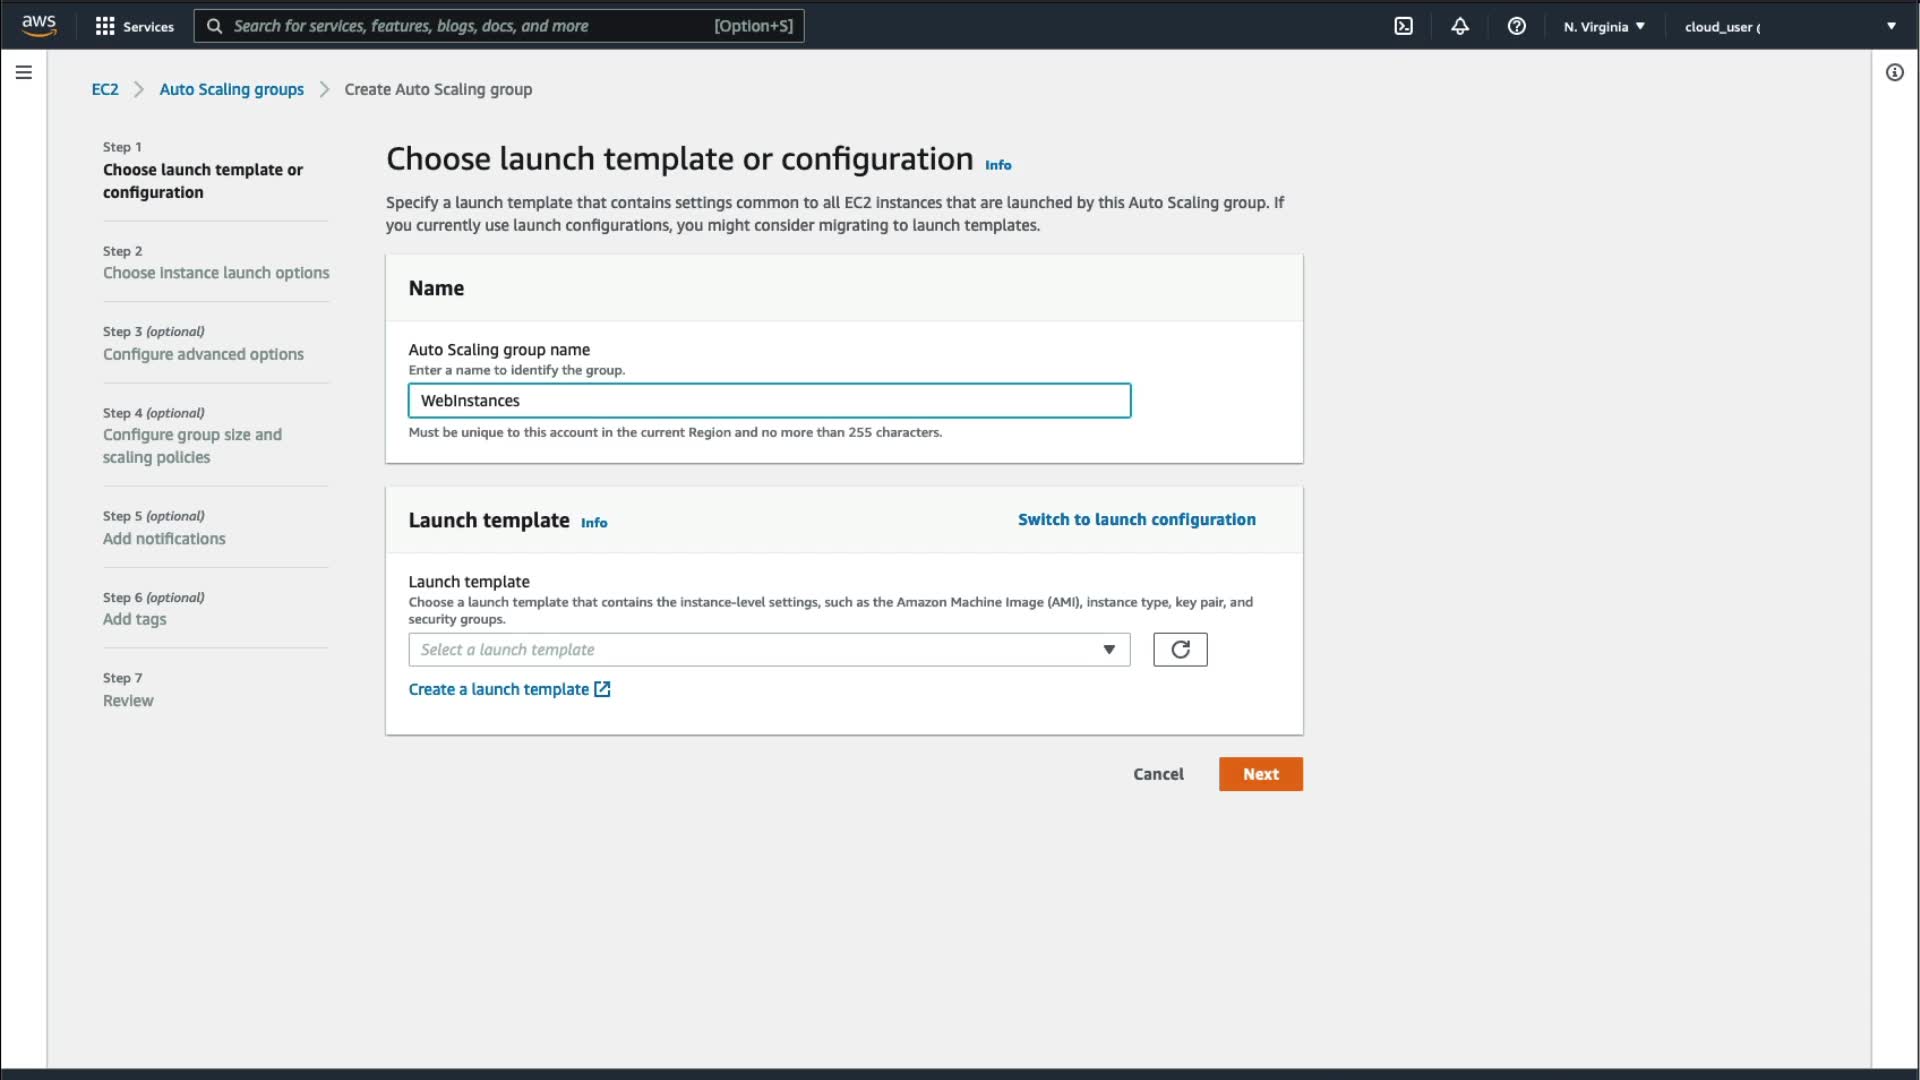Go to the Auto Scaling groups breadcrumb
Viewport: 1920px width, 1080px height.
click(x=231, y=89)
